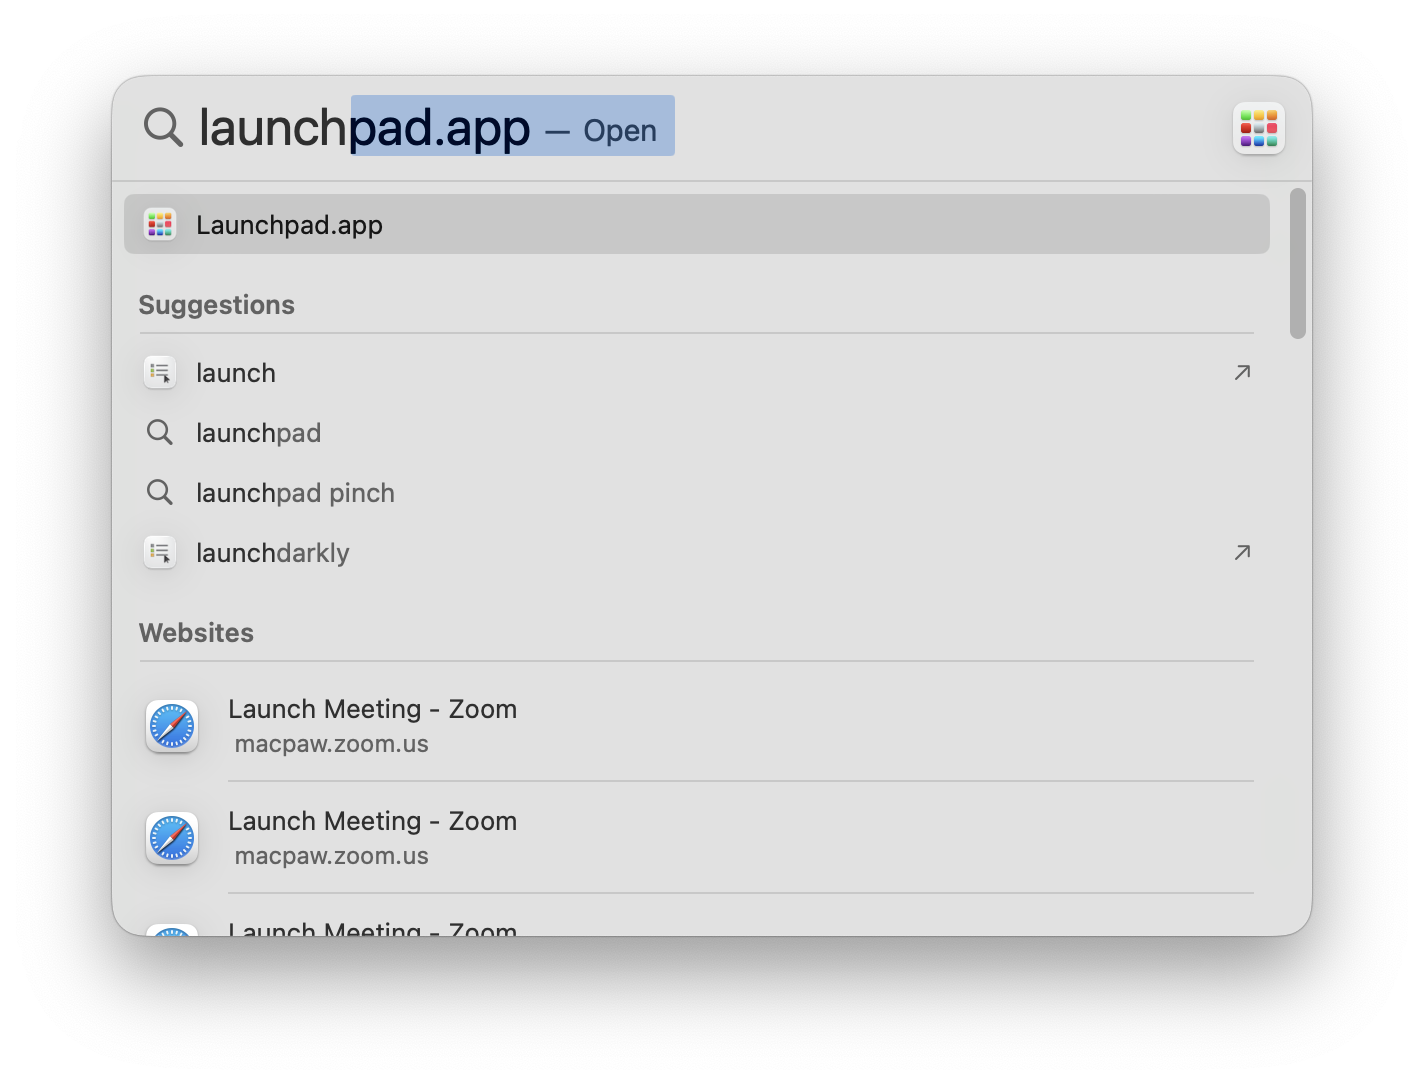Select the 'launch' suggestion
The image size is (1424, 1084).
236,372
